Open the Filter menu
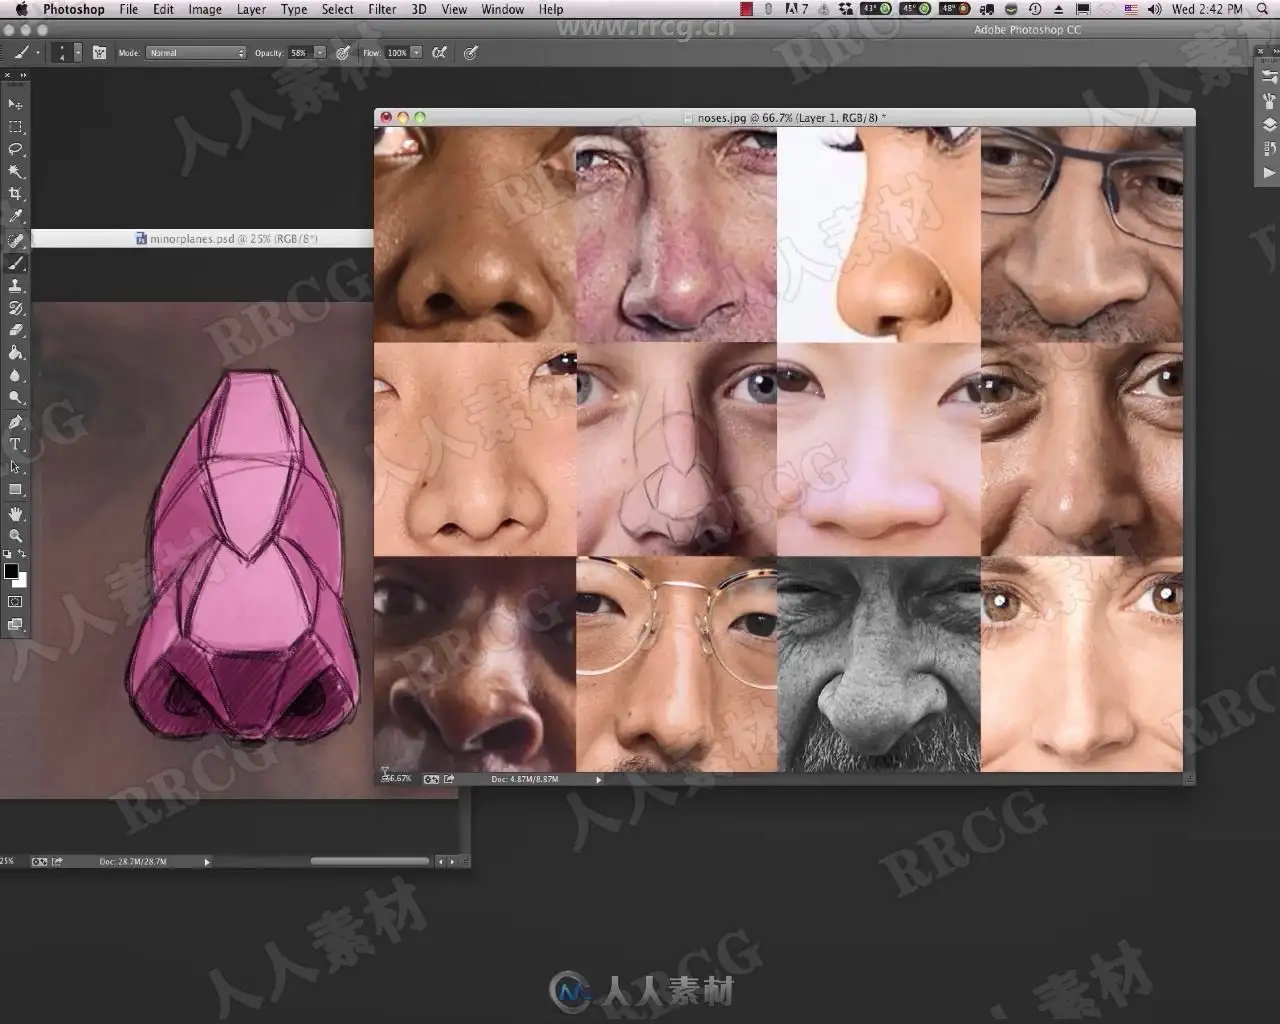The height and width of the screenshot is (1024, 1280). [x=382, y=9]
